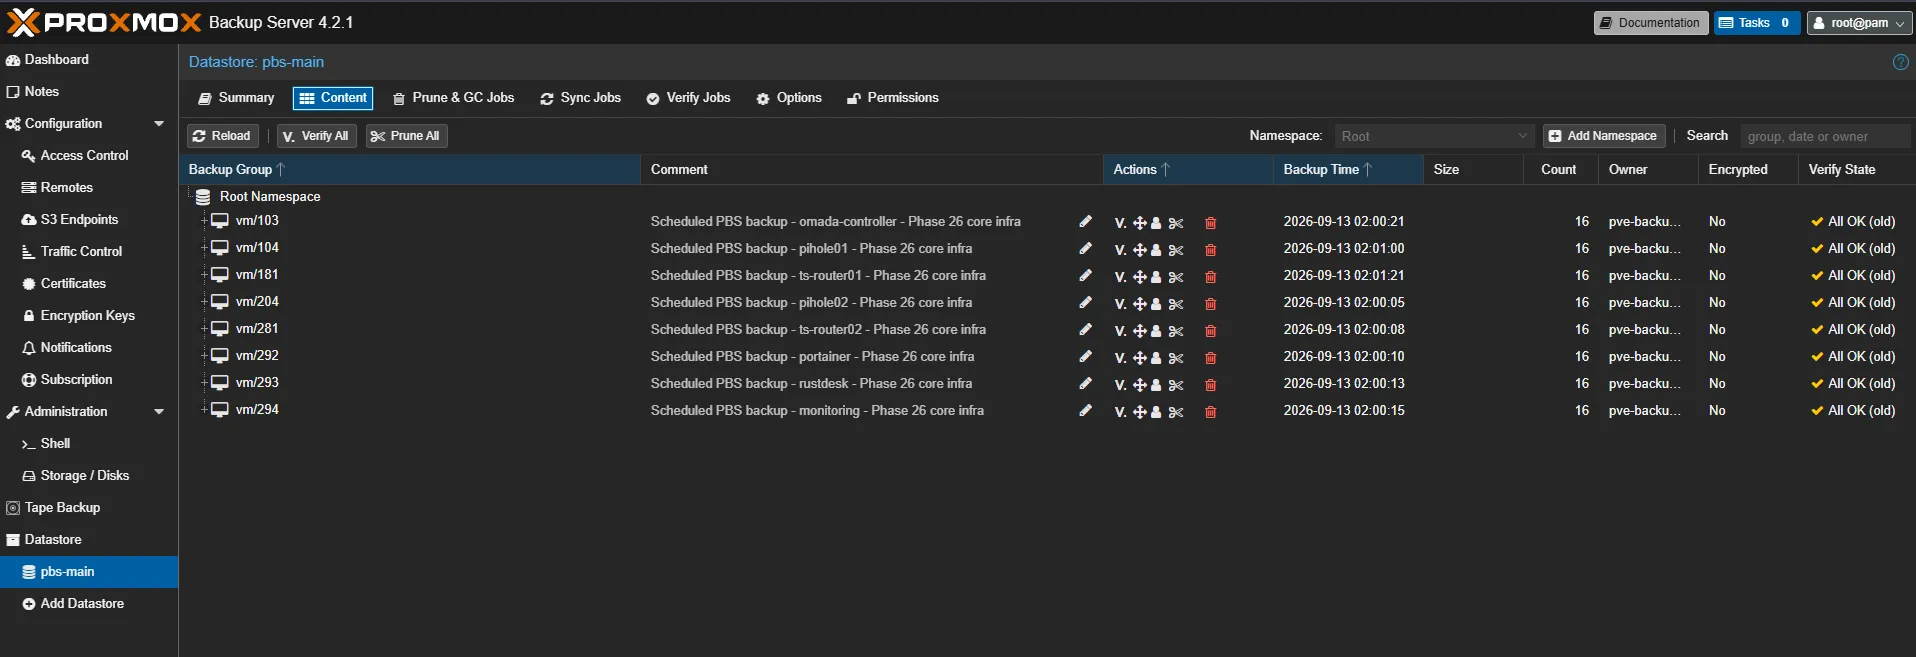
Task: Click Verify All button
Action: (x=316, y=136)
